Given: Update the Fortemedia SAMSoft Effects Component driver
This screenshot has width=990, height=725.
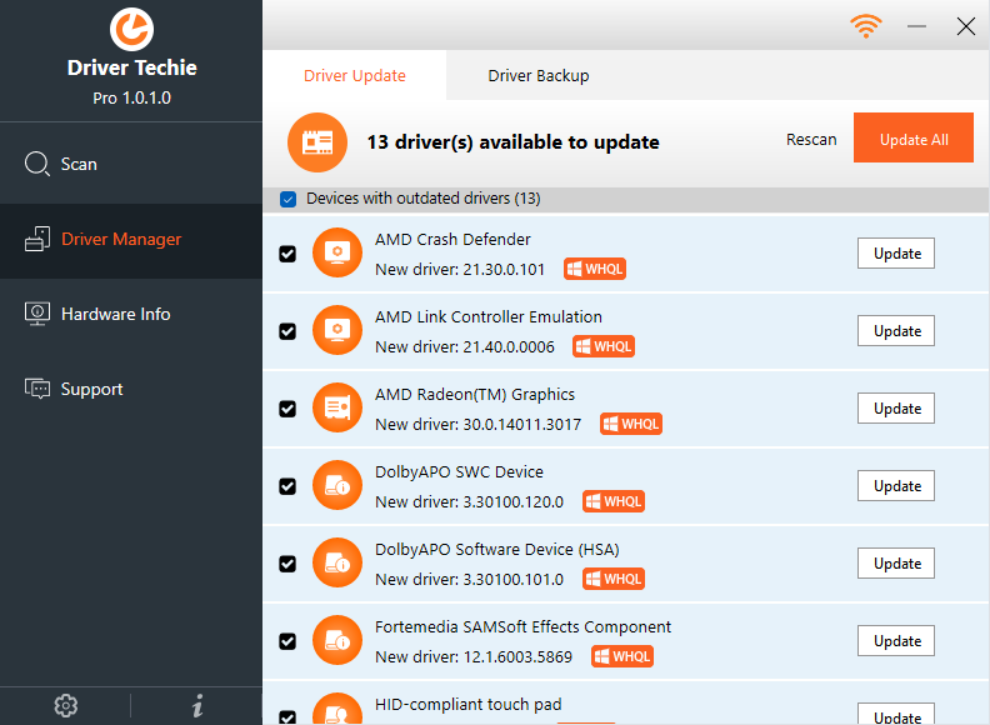Looking at the screenshot, I should point(896,640).
